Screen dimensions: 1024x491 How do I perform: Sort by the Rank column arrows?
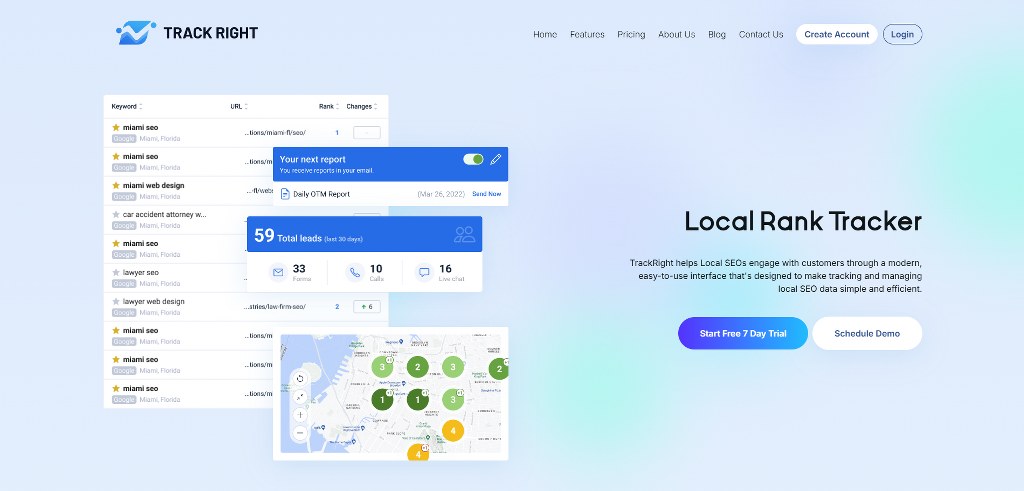click(x=338, y=106)
